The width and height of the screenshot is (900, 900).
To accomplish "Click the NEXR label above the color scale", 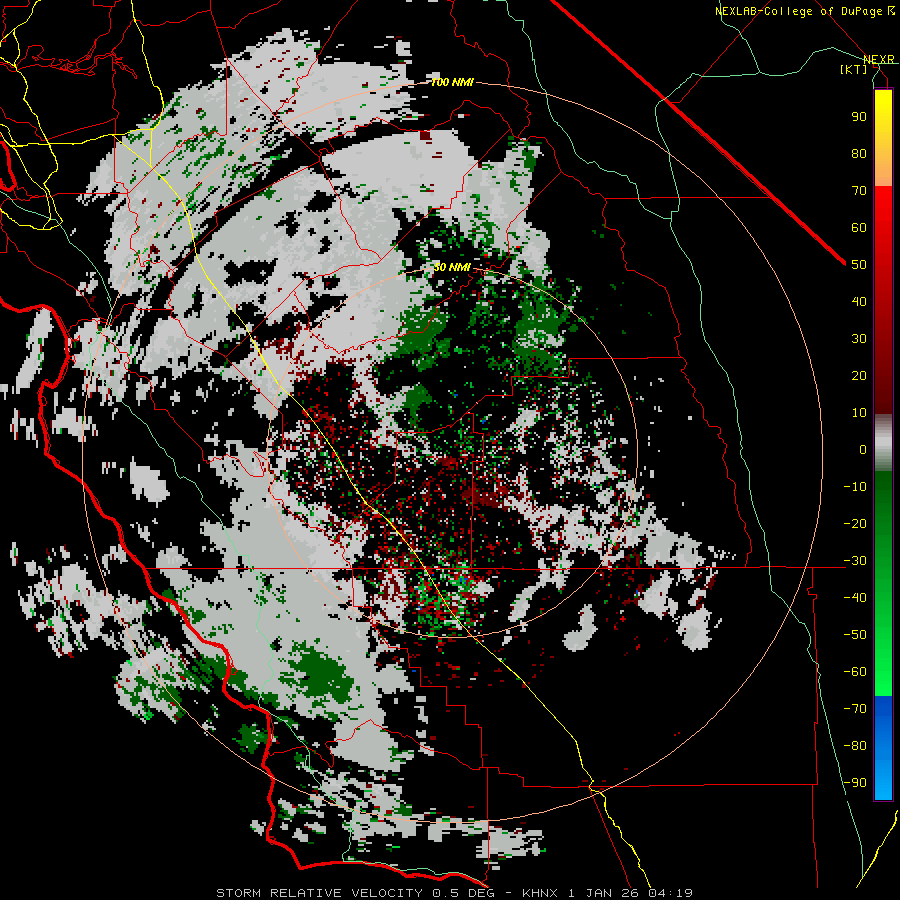I will pos(879,59).
